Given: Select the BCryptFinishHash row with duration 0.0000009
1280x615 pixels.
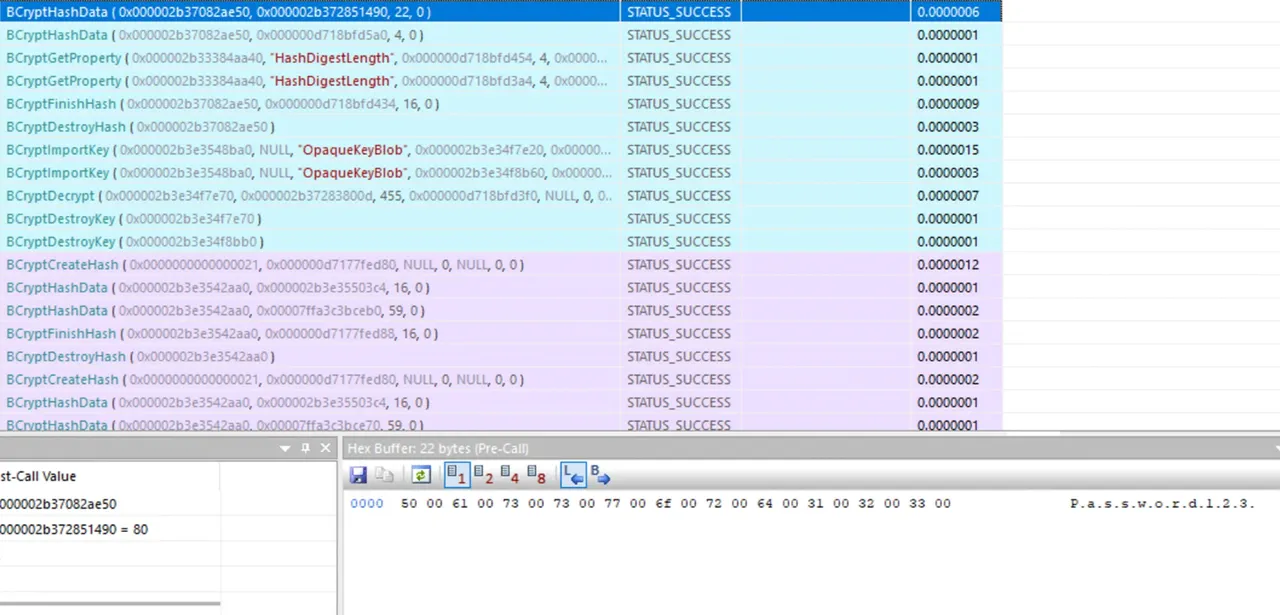Looking at the screenshot, I should [x=501, y=104].
